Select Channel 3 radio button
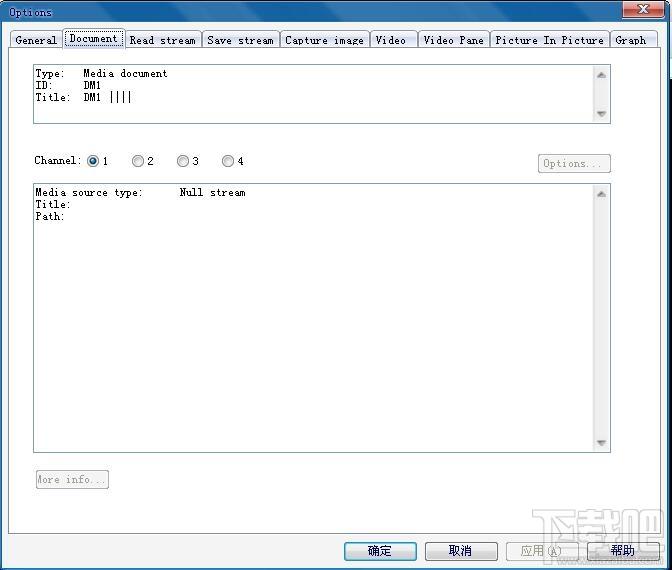Image resolution: width=672 pixels, height=570 pixels. tap(183, 161)
